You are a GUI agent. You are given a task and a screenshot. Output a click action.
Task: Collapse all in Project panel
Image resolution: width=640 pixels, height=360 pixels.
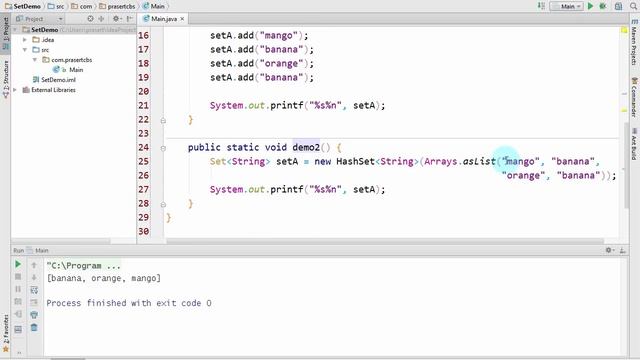coord(101,19)
